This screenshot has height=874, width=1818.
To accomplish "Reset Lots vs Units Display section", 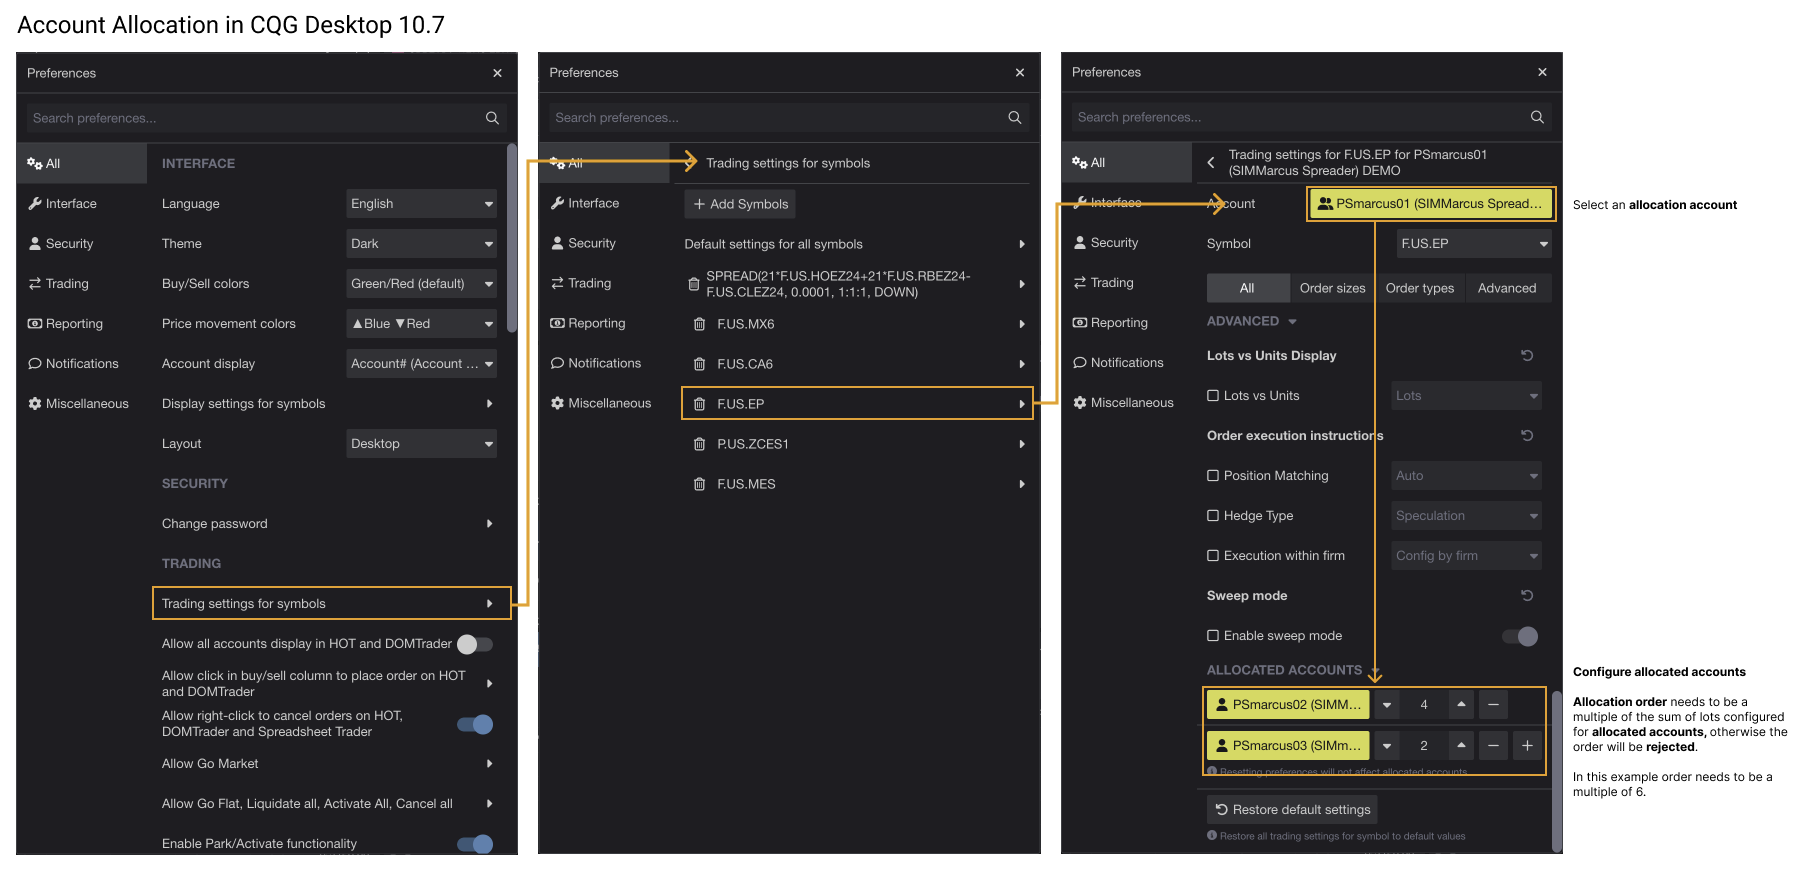I will 1527,355.
